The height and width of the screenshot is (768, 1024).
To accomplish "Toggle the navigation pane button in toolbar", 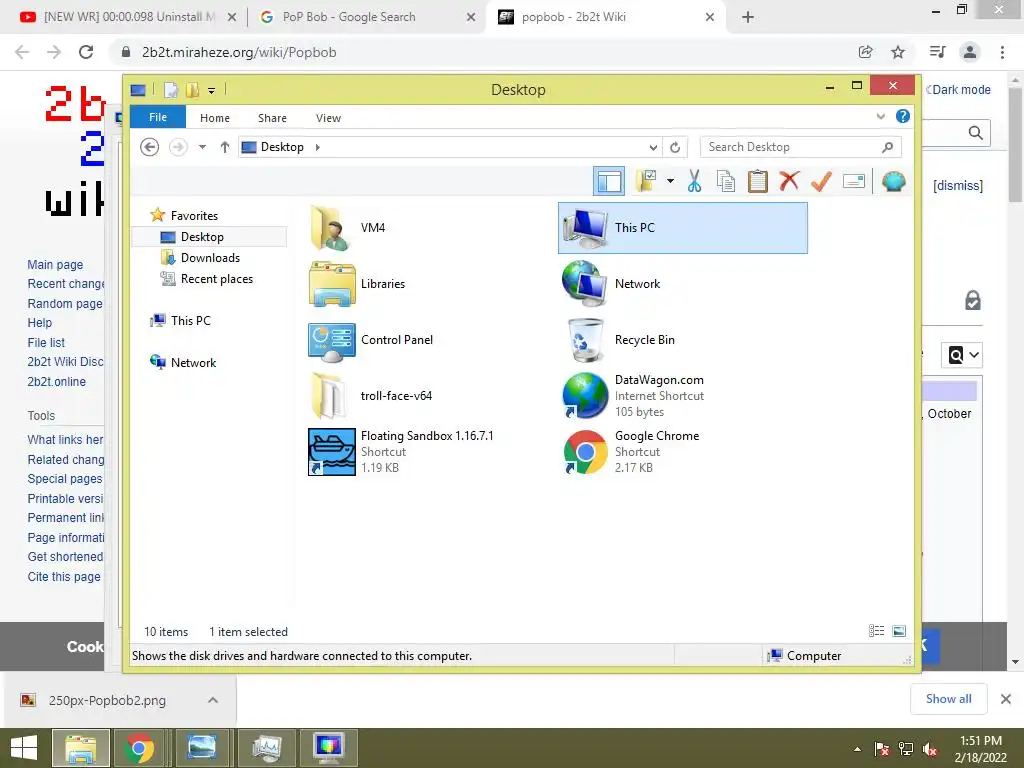I will click(x=609, y=181).
